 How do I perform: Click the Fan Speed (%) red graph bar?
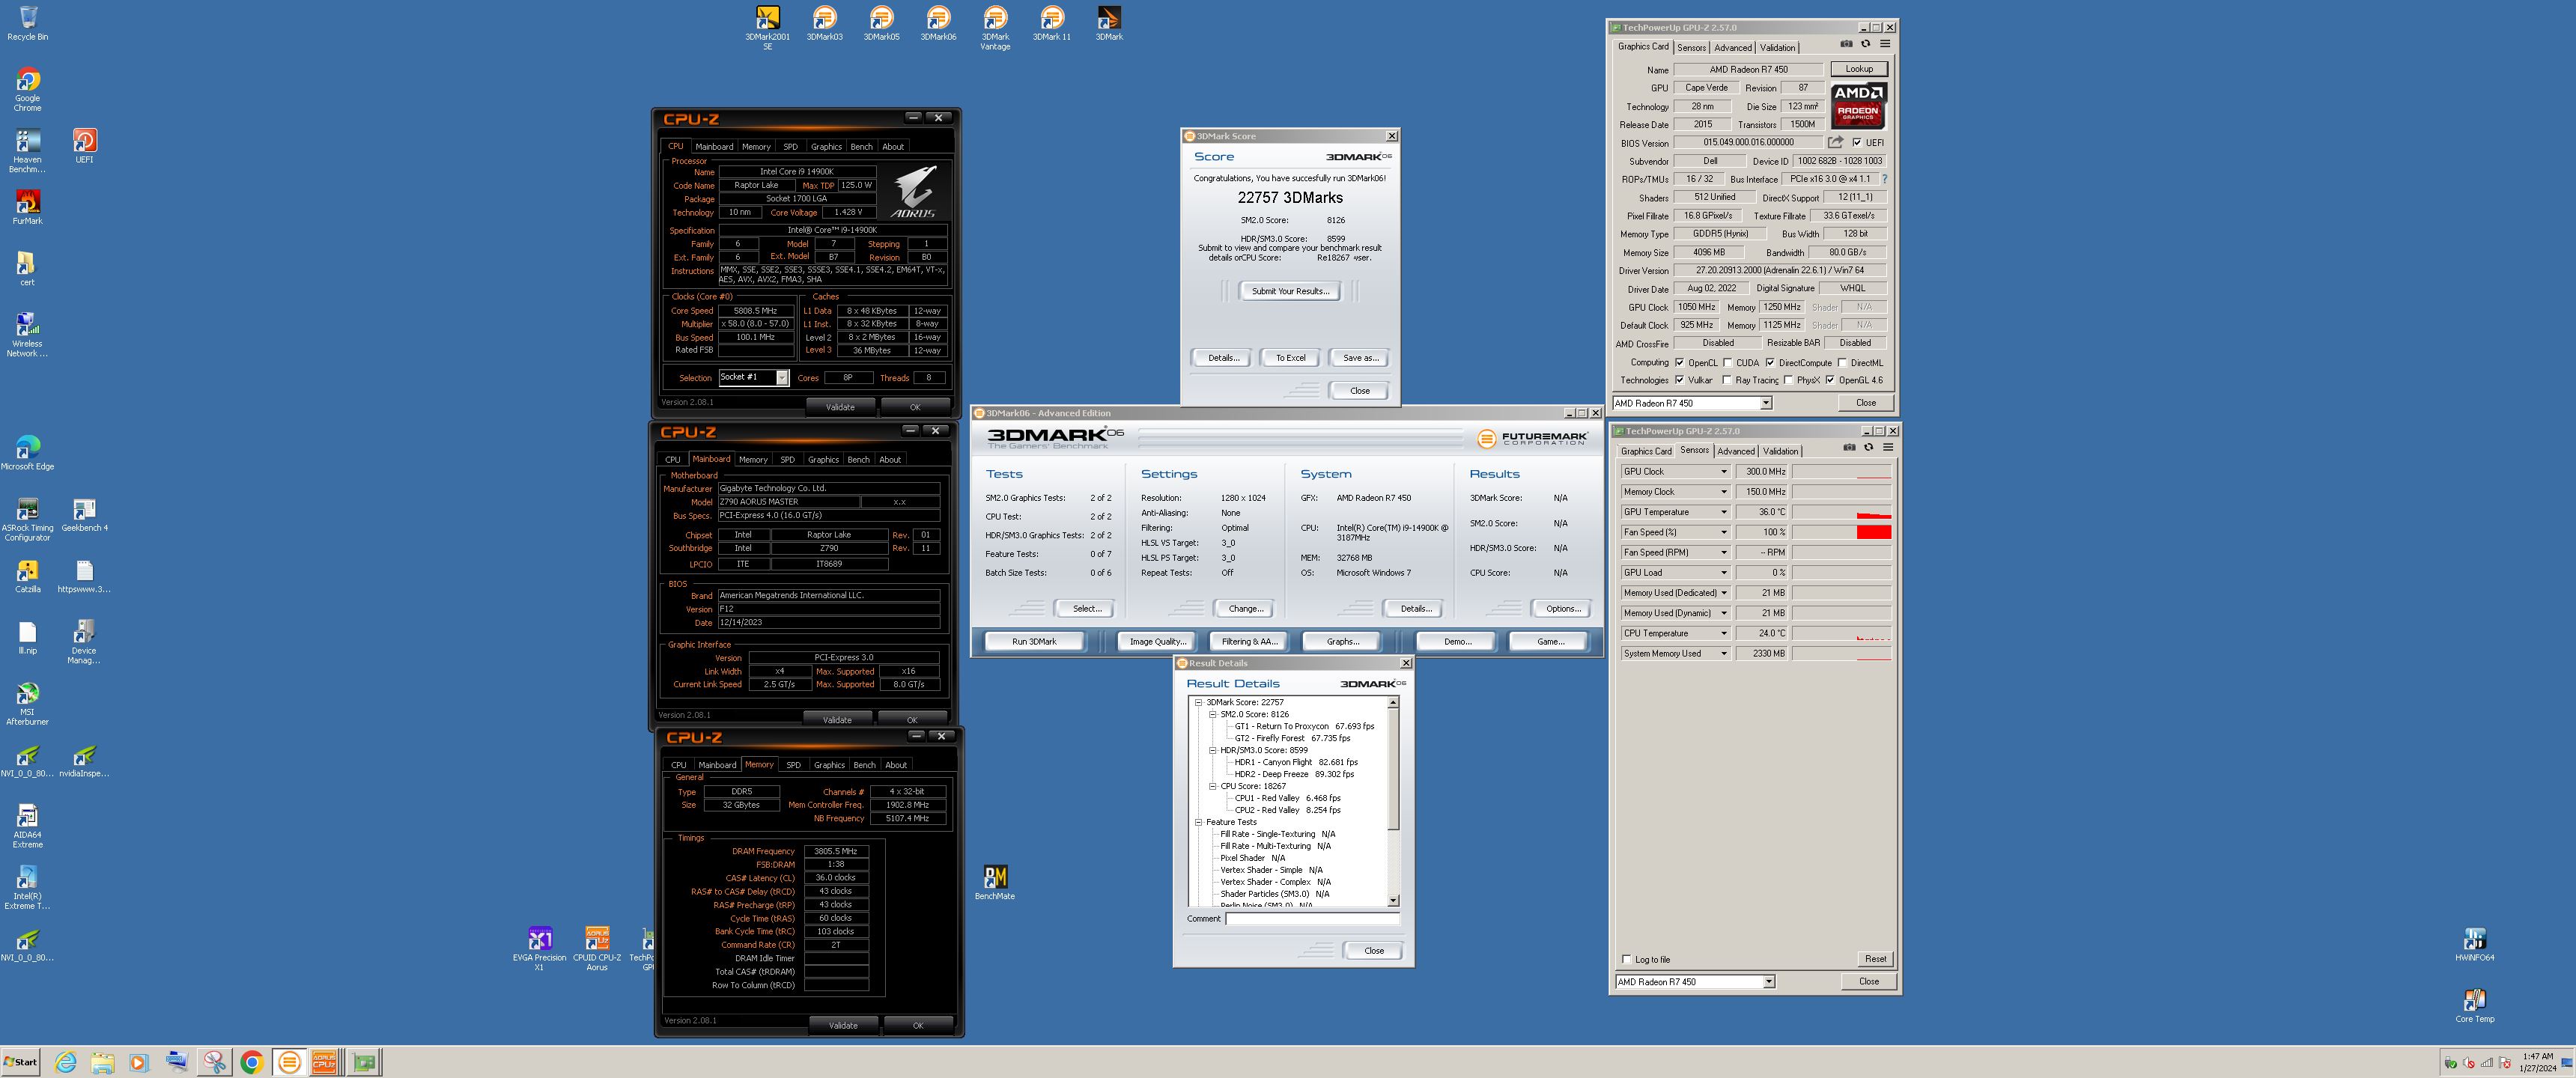pos(1873,532)
